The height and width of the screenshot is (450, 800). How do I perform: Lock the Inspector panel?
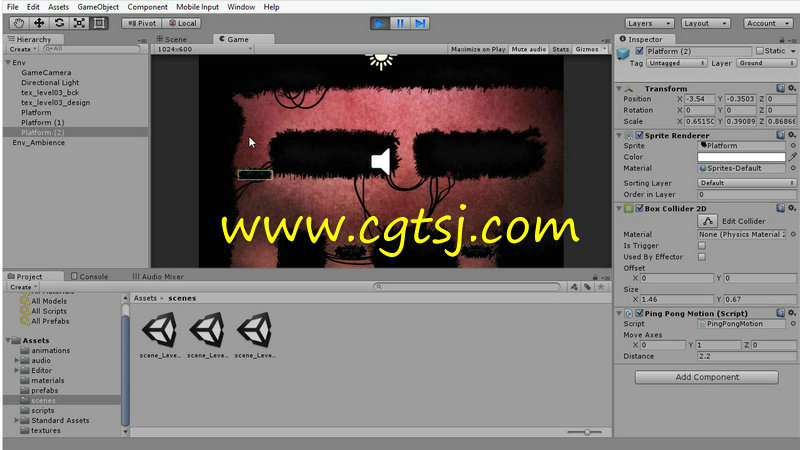coord(782,40)
